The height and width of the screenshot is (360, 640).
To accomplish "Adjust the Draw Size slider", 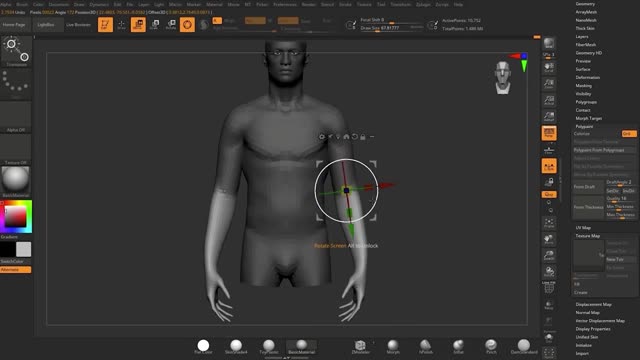I will 392,28.
